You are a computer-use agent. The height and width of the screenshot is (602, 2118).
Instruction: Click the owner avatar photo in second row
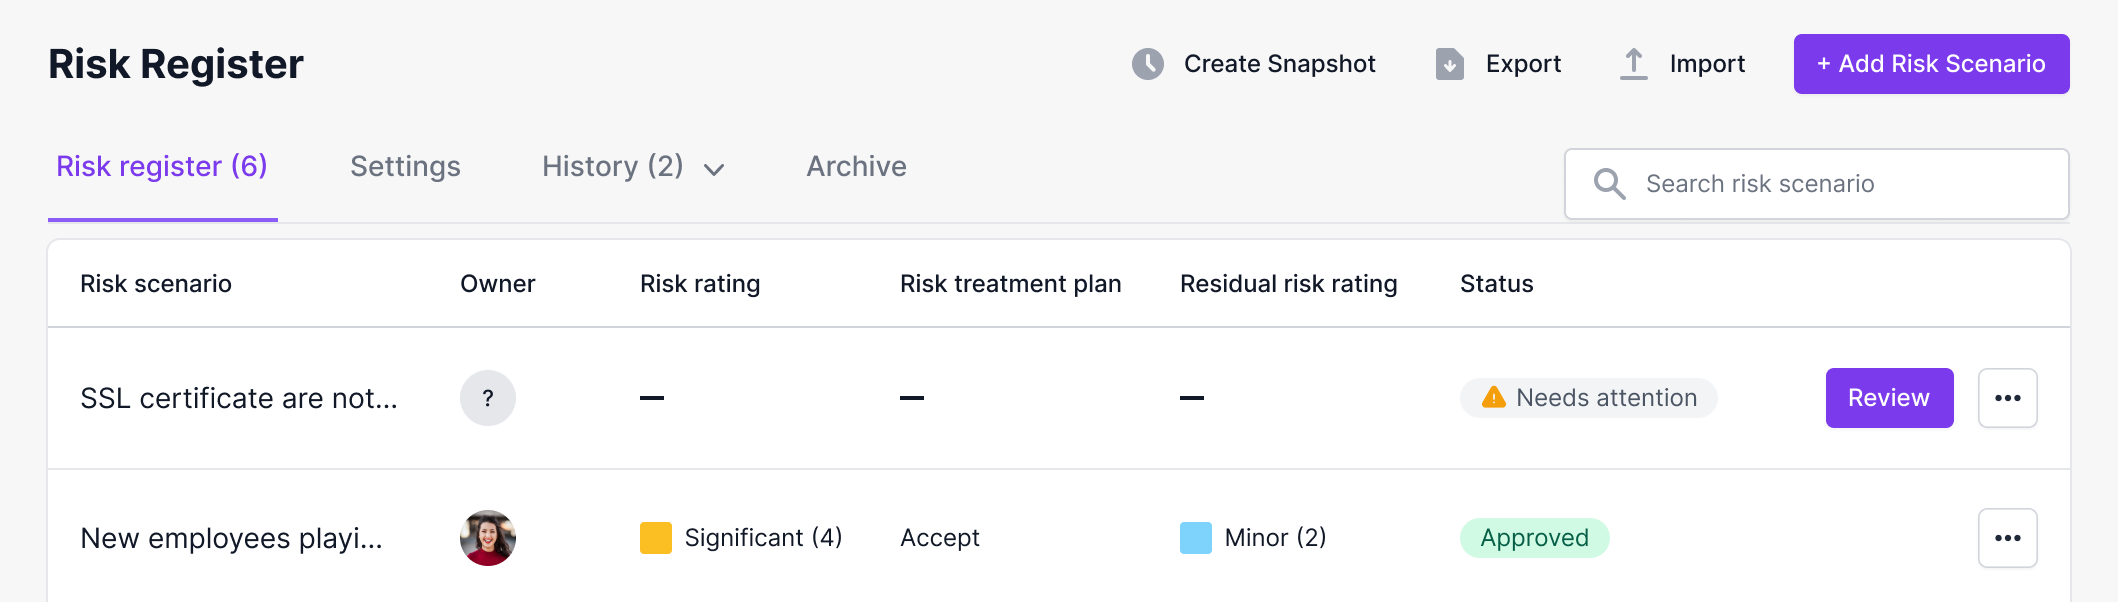(488, 538)
